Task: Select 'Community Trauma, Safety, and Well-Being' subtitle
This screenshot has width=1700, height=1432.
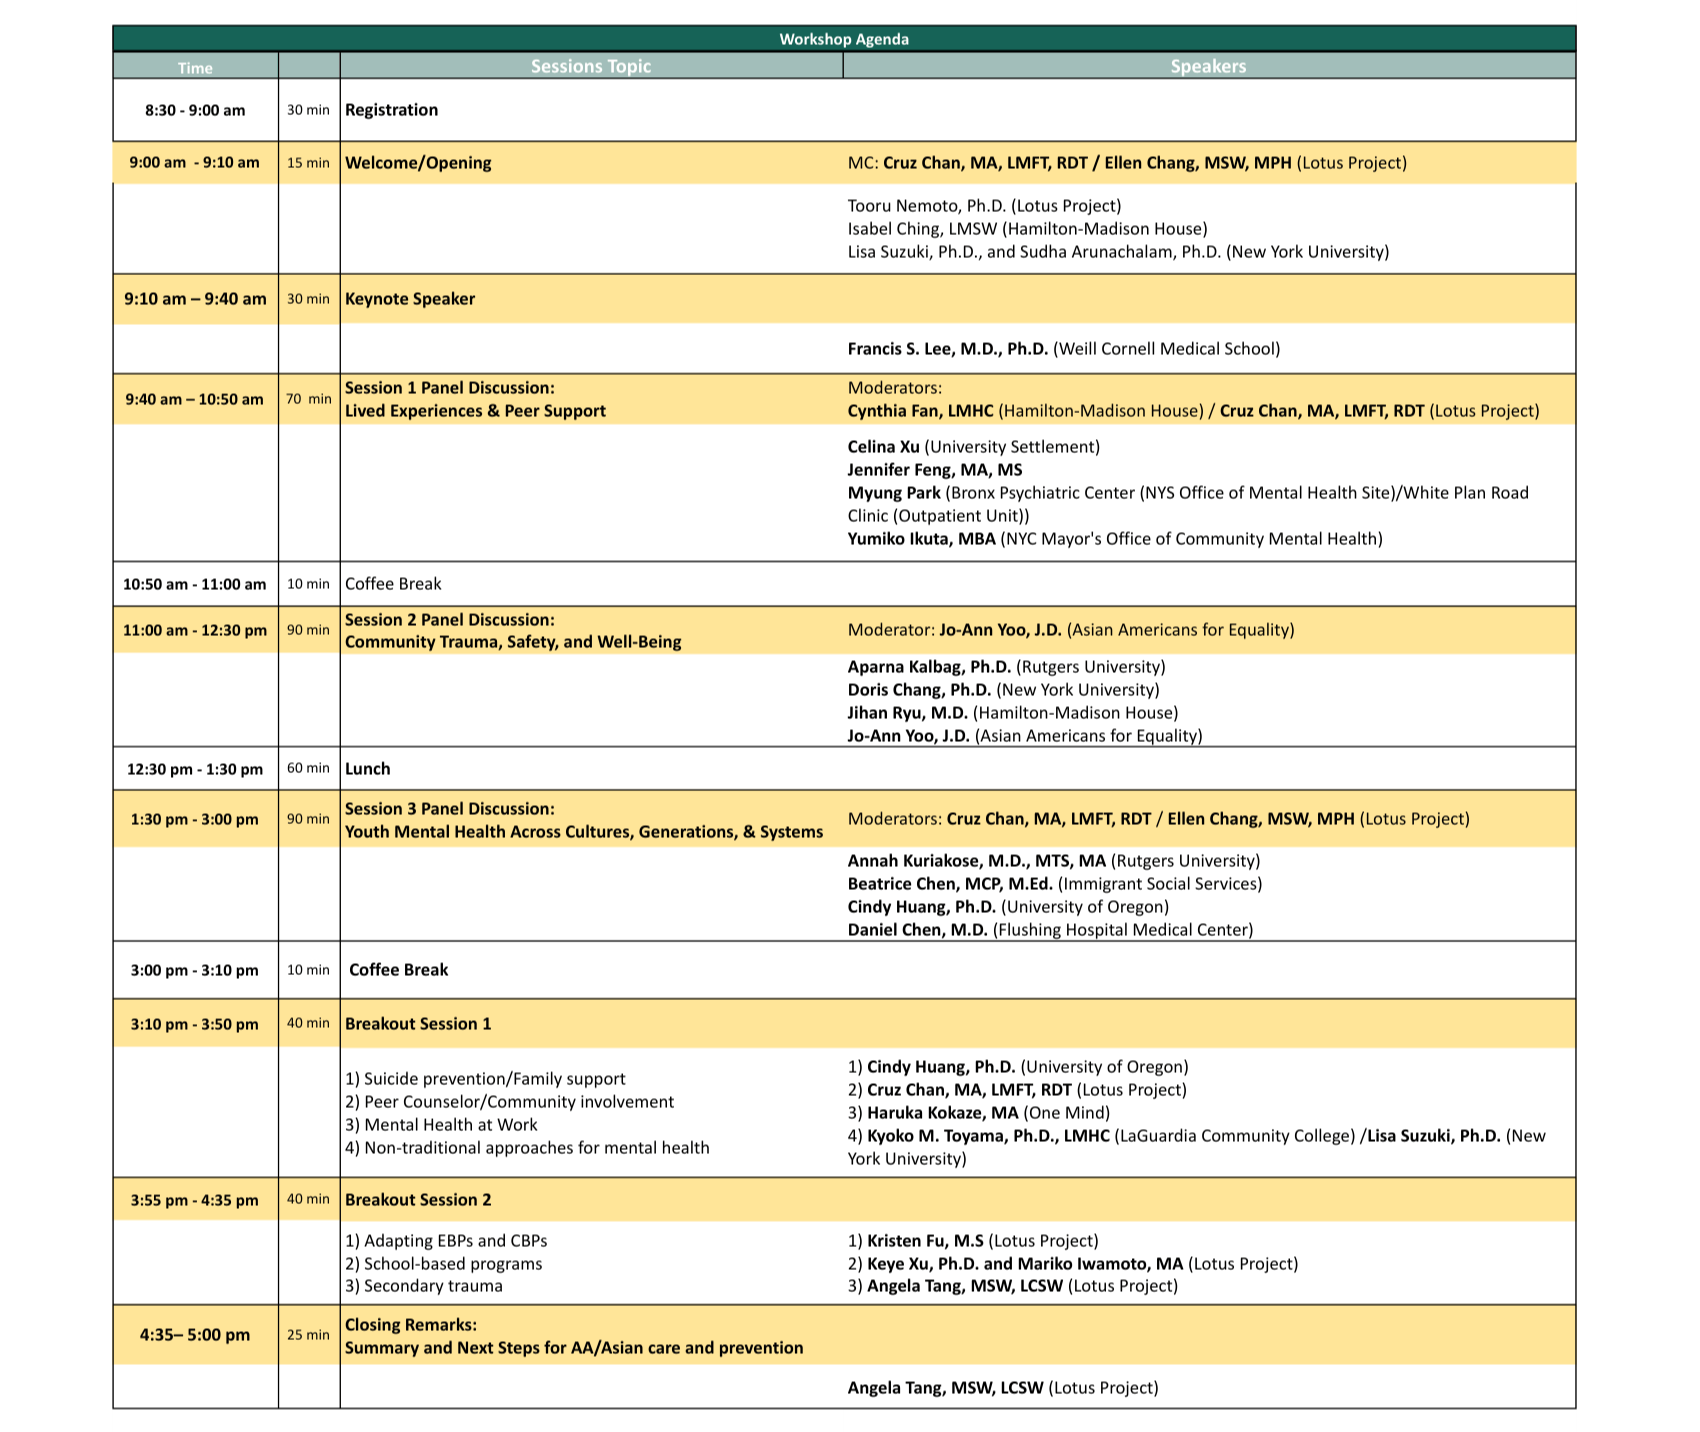Action: click(513, 642)
